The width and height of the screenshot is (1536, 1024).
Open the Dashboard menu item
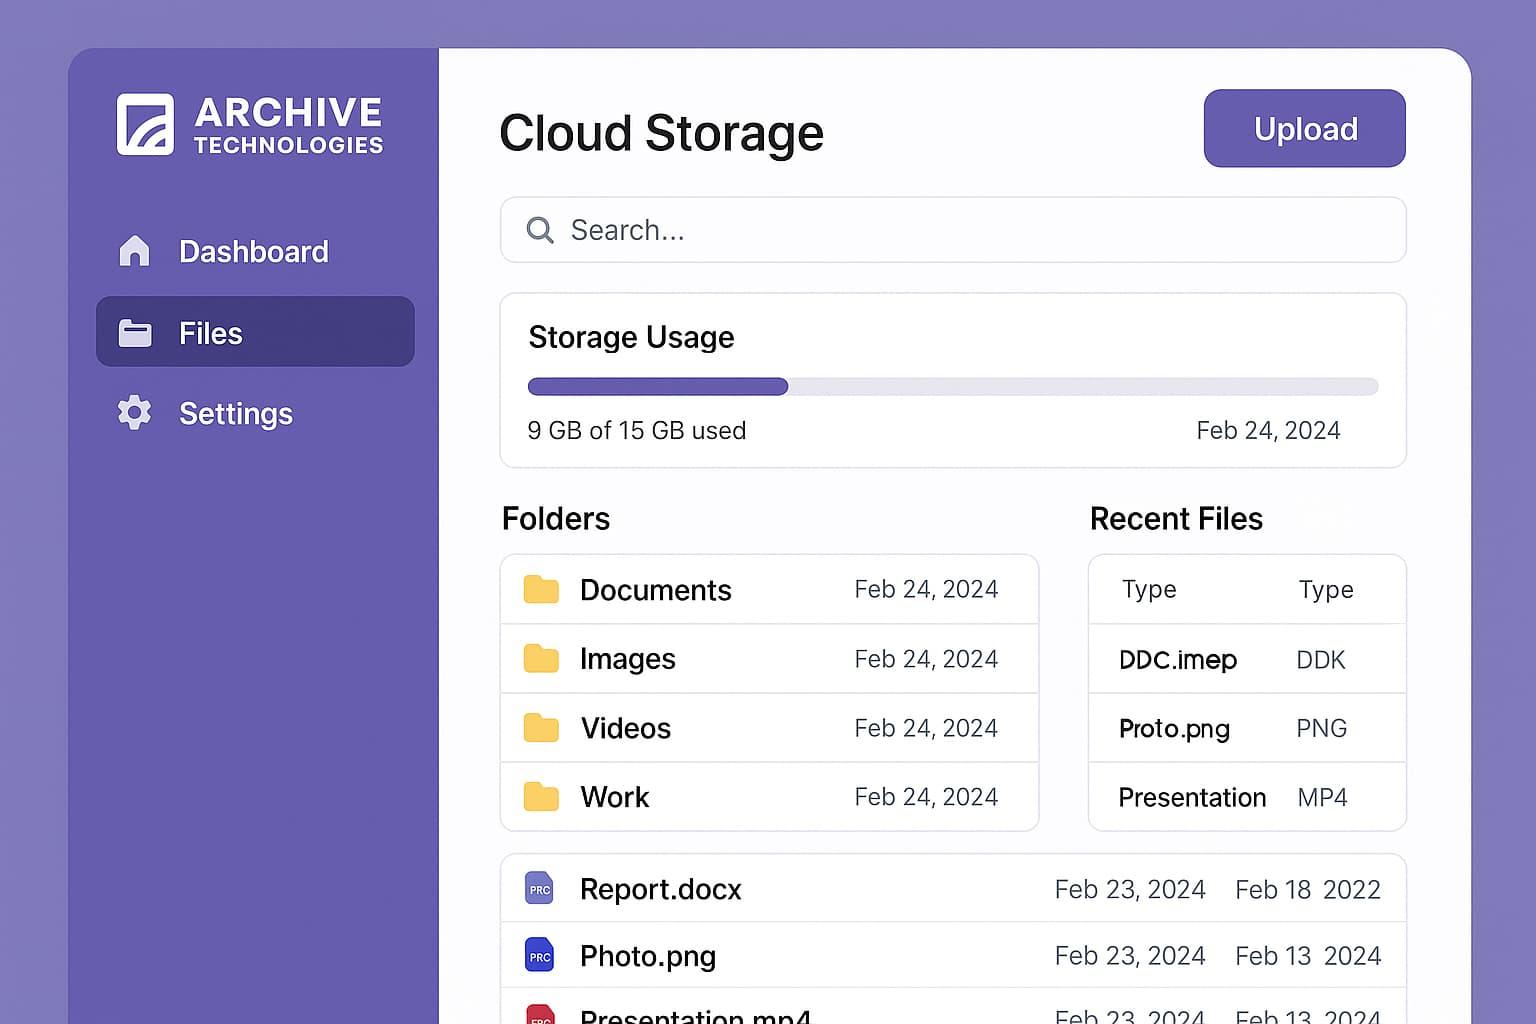[253, 251]
